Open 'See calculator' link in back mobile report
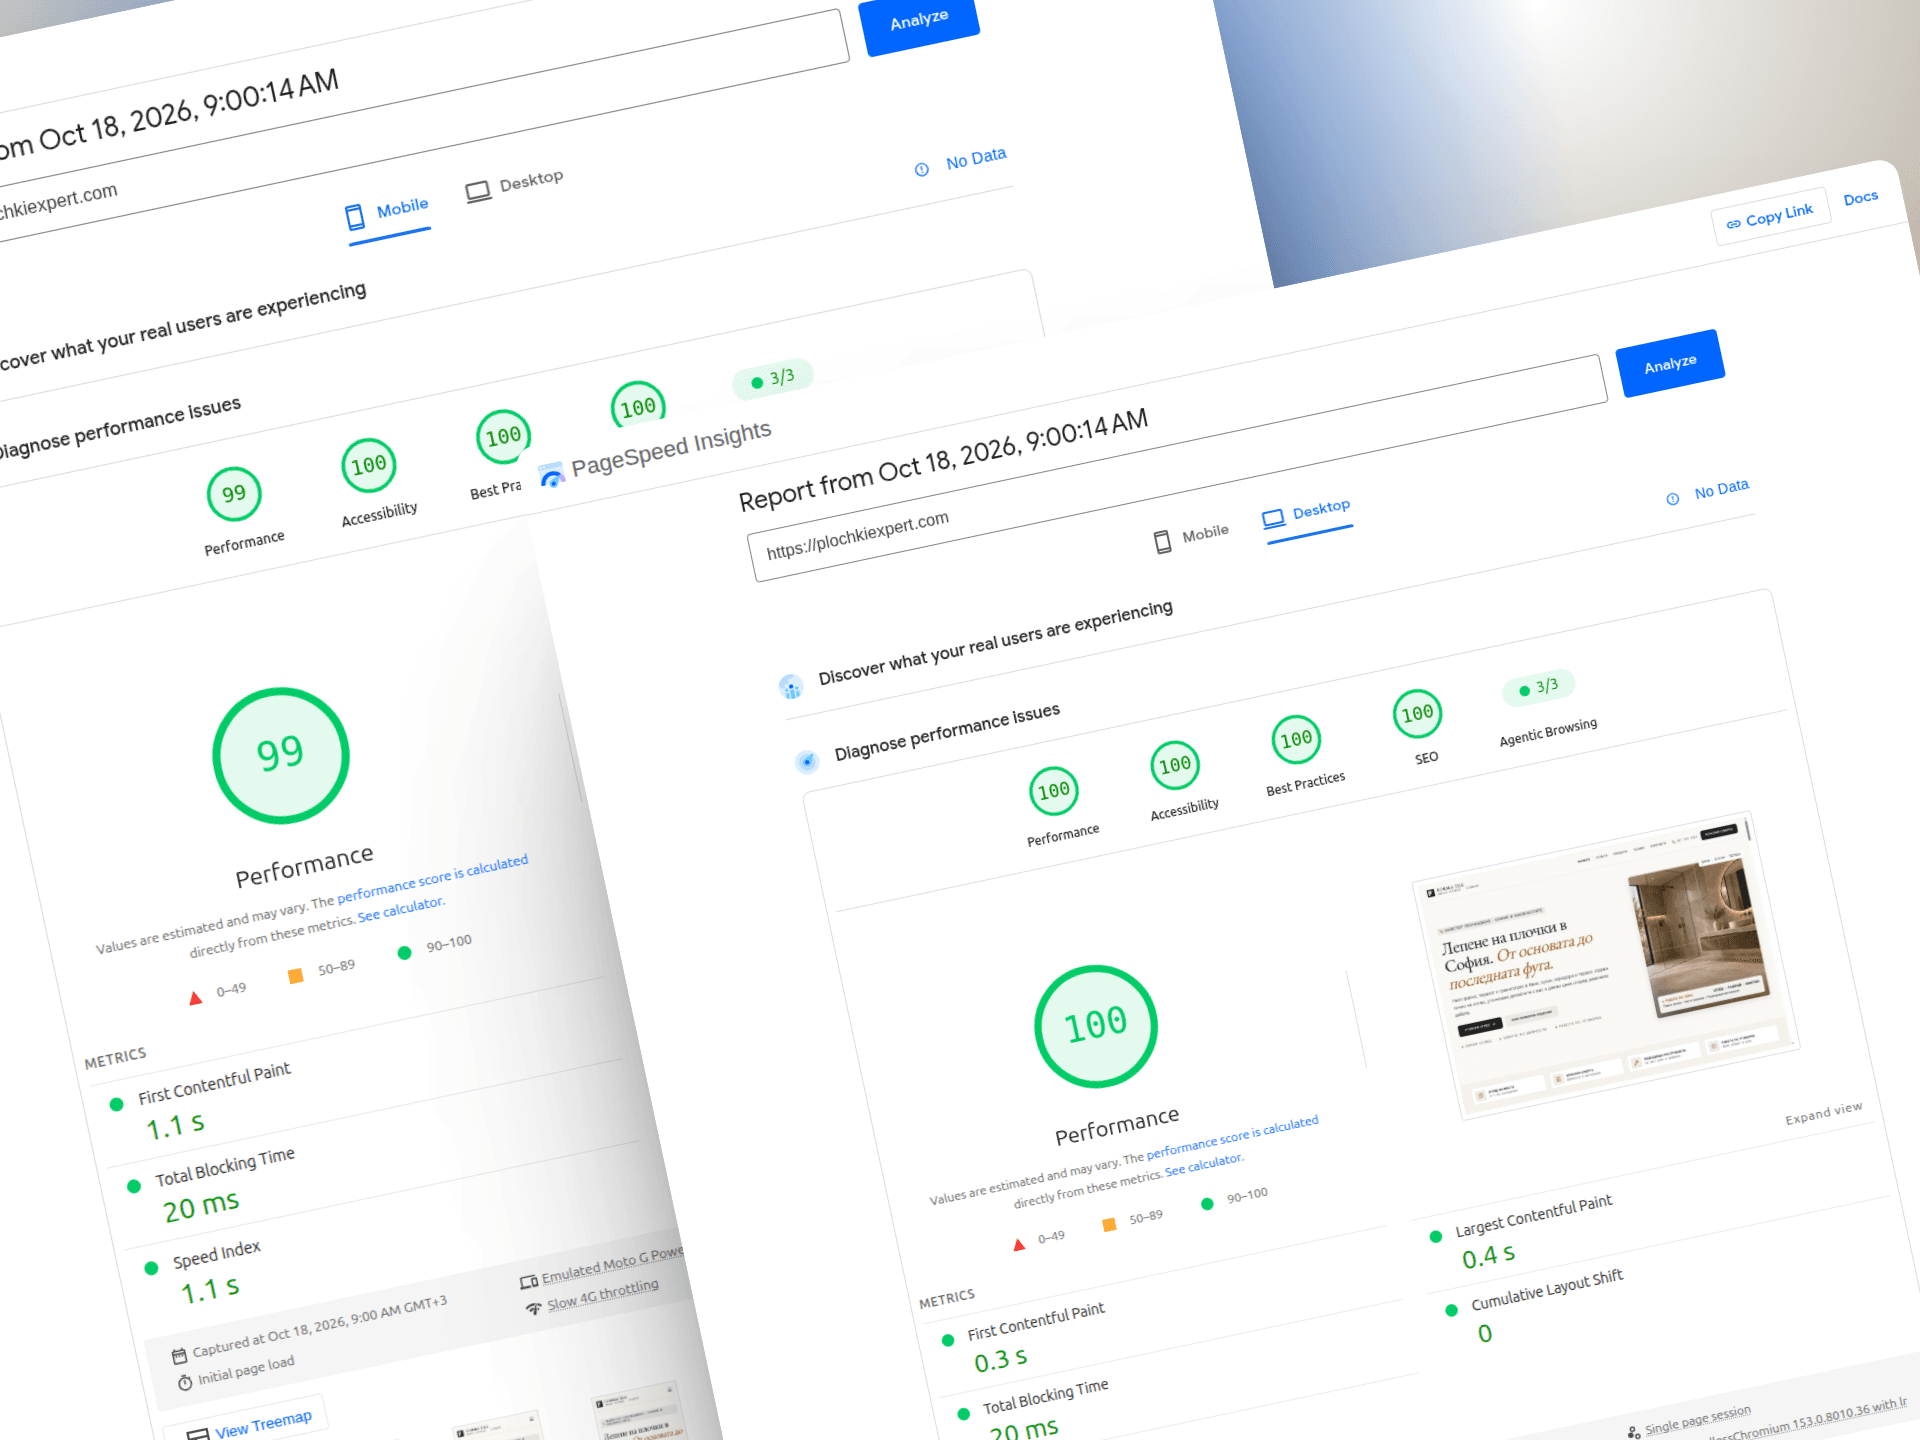1920x1440 pixels. pos(401,910)
